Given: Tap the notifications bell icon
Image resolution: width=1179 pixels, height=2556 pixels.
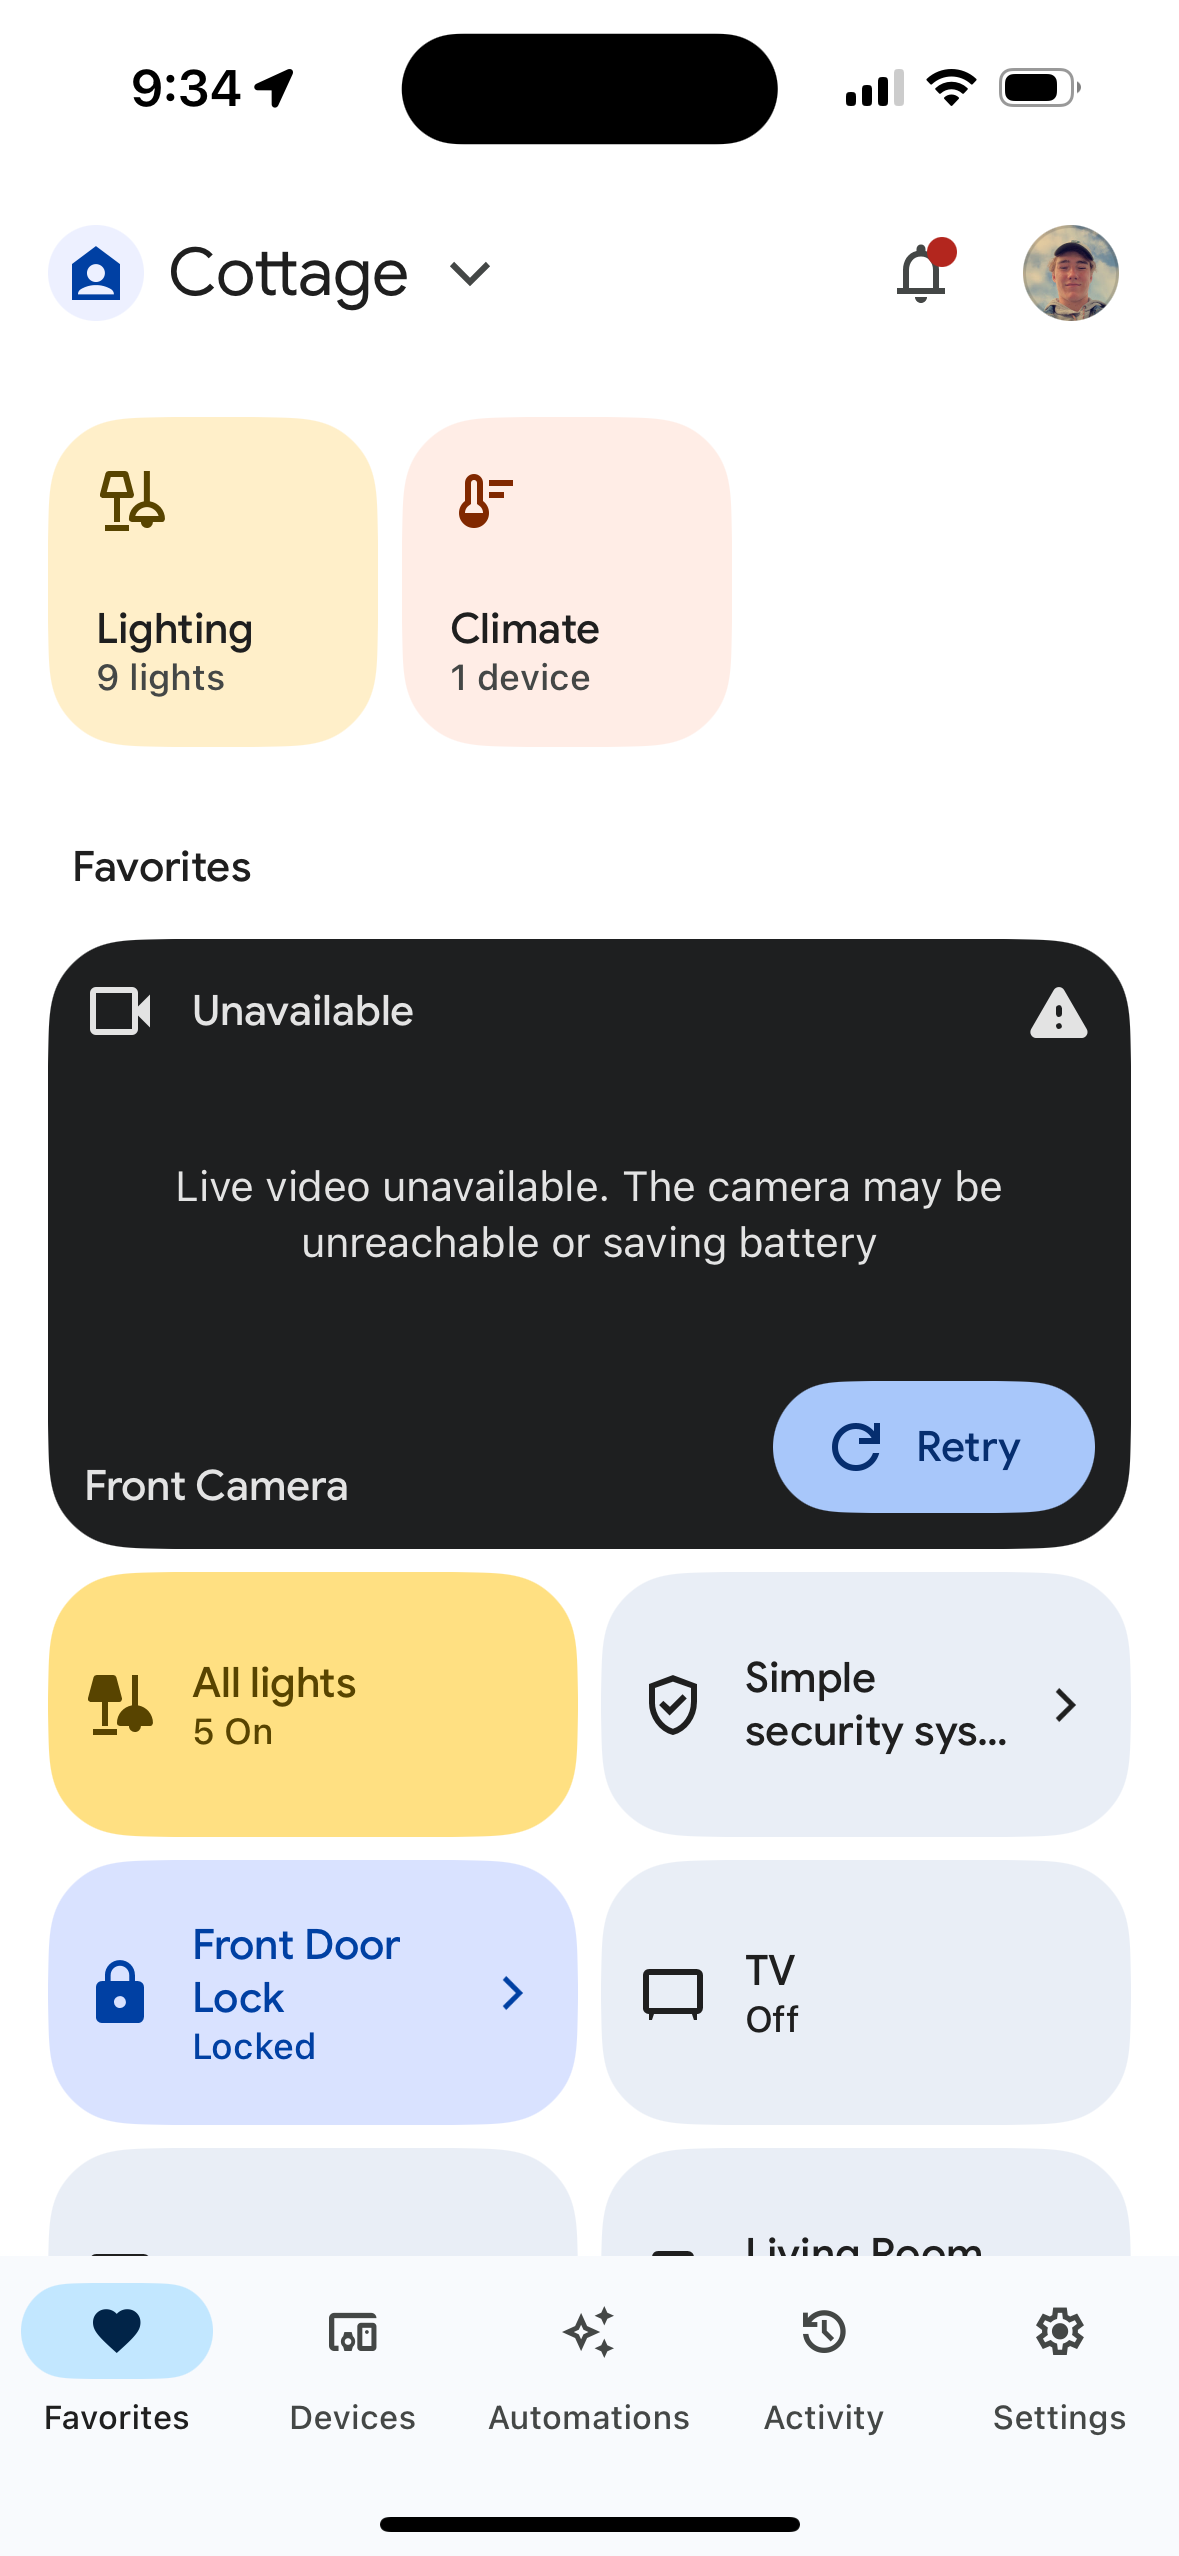Looking at the screenshot, I should pyautogui.click(x=921, y=273).
